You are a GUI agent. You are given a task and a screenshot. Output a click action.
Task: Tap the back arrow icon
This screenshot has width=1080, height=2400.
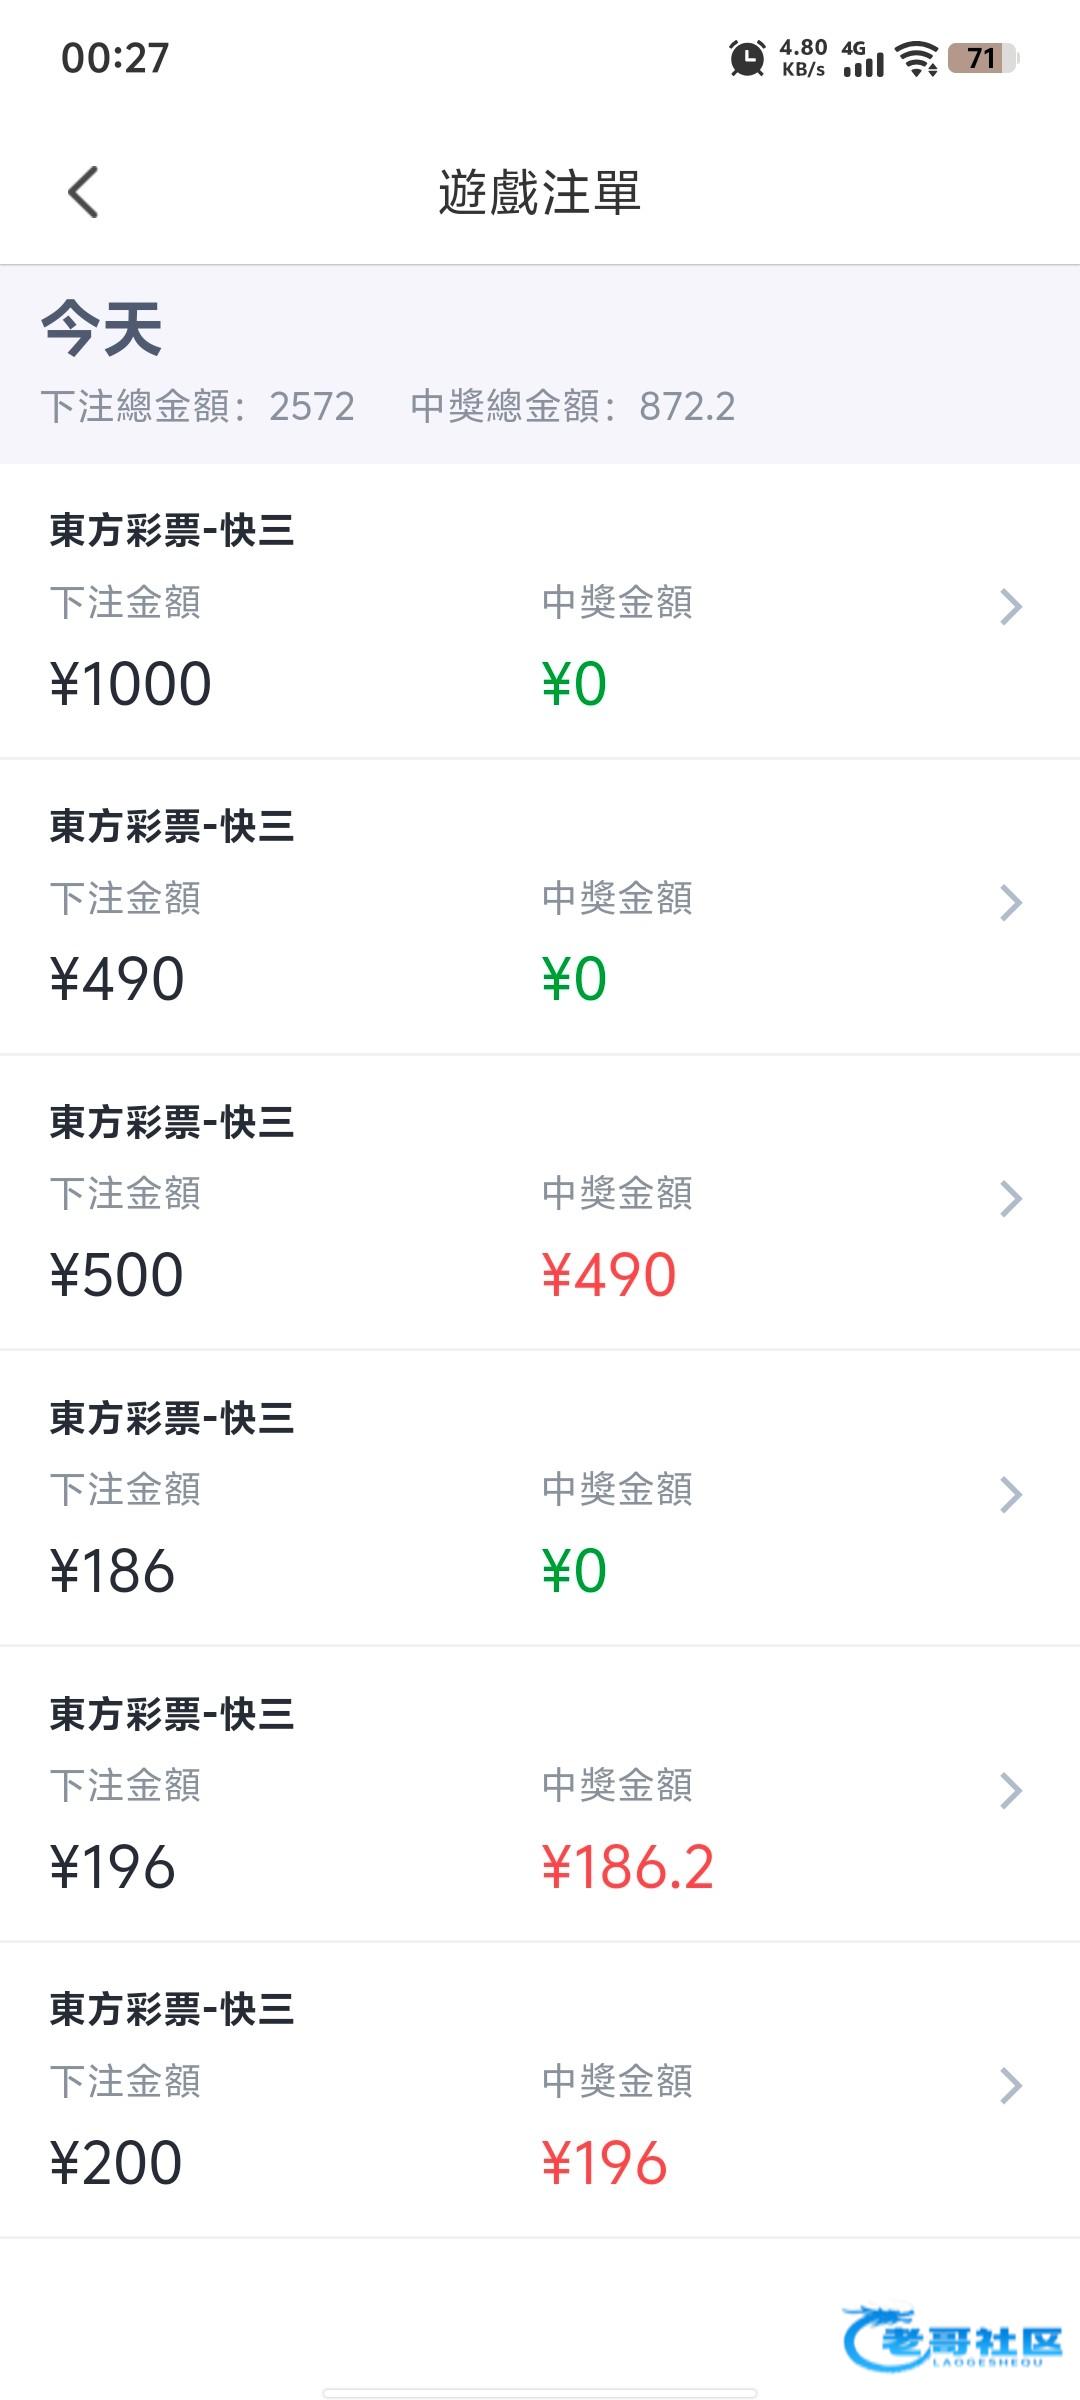84,191
